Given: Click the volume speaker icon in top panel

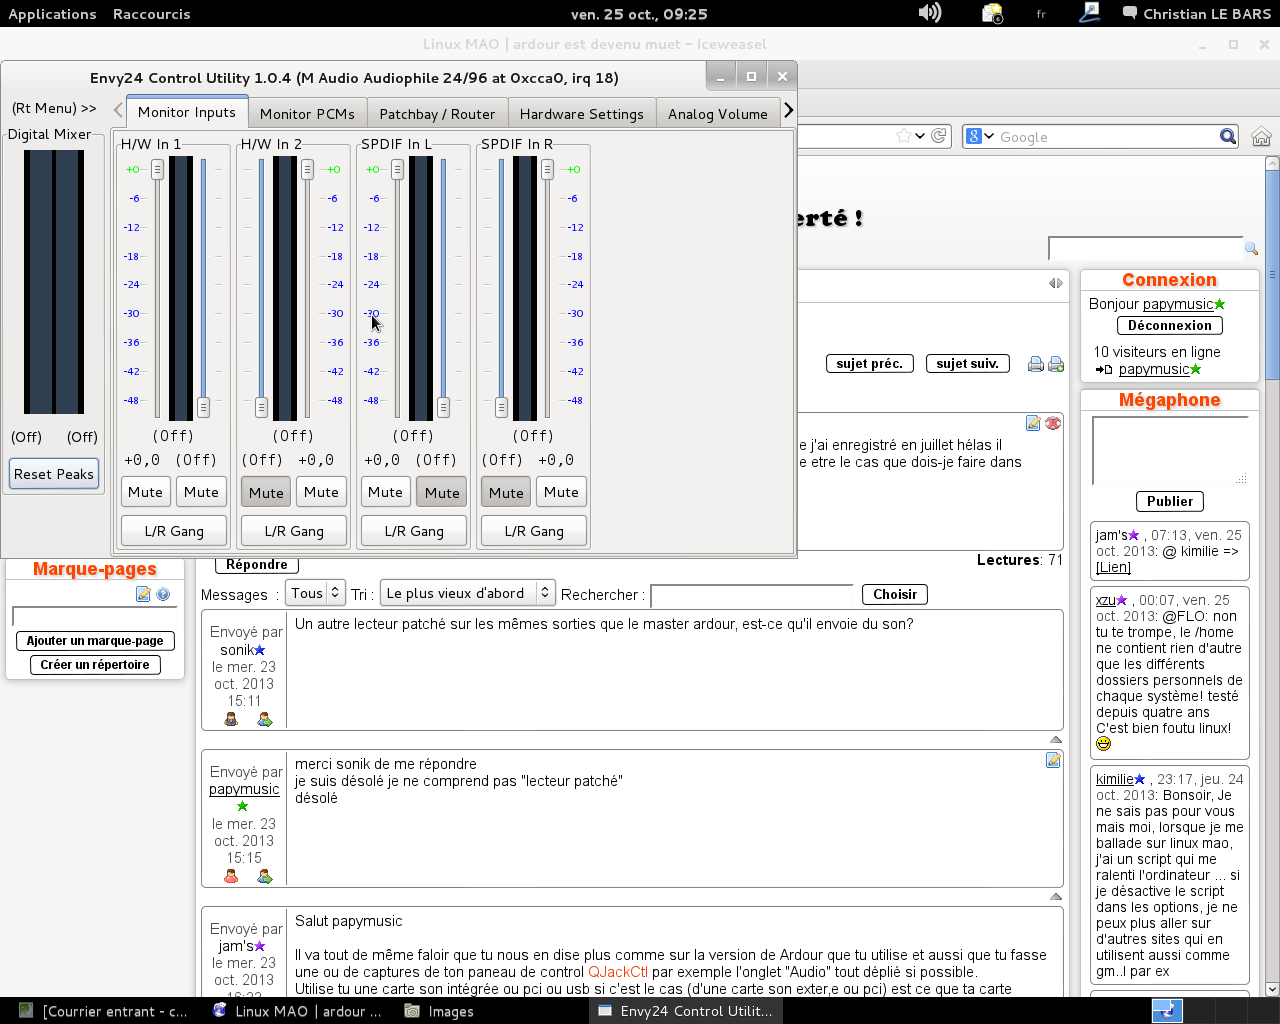Looking at the screenshot, I should pos(929,13).
